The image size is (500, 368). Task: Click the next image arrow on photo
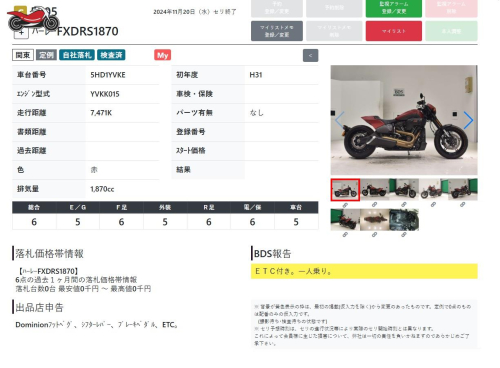point(468,120)
